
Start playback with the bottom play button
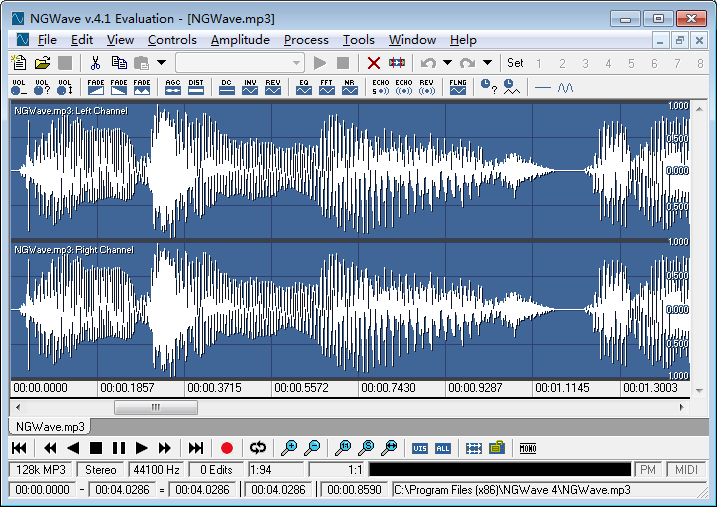(141, 448)
